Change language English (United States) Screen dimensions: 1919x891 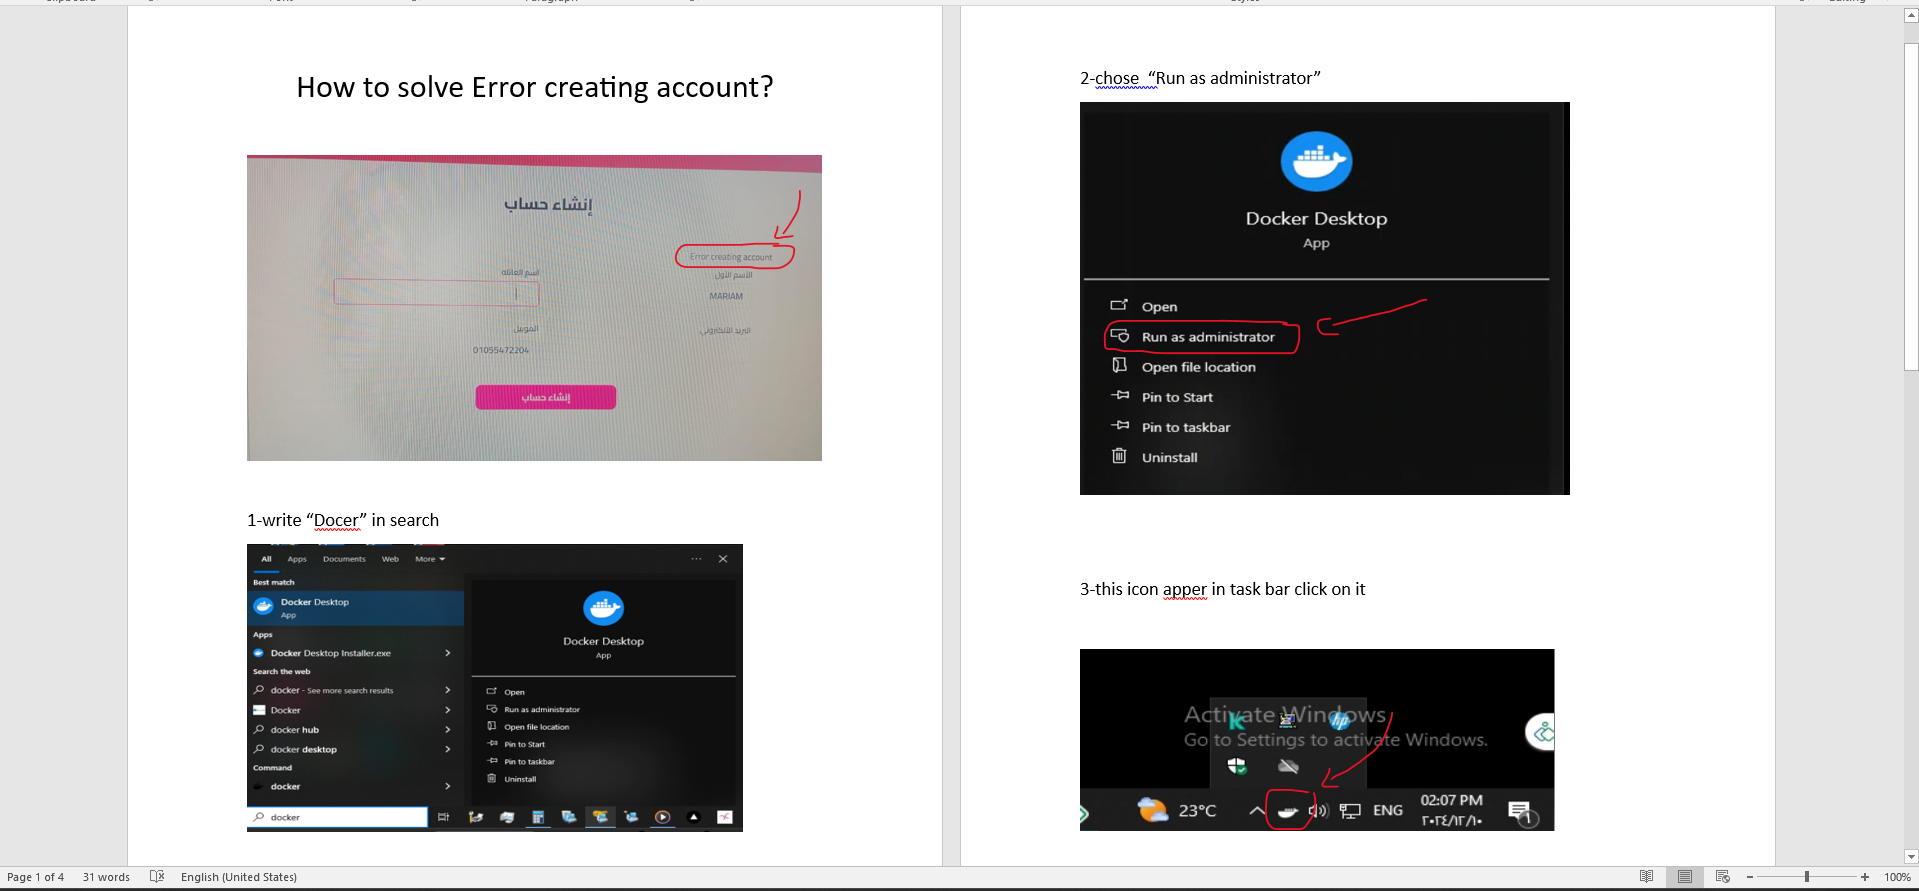click(239, 877)
